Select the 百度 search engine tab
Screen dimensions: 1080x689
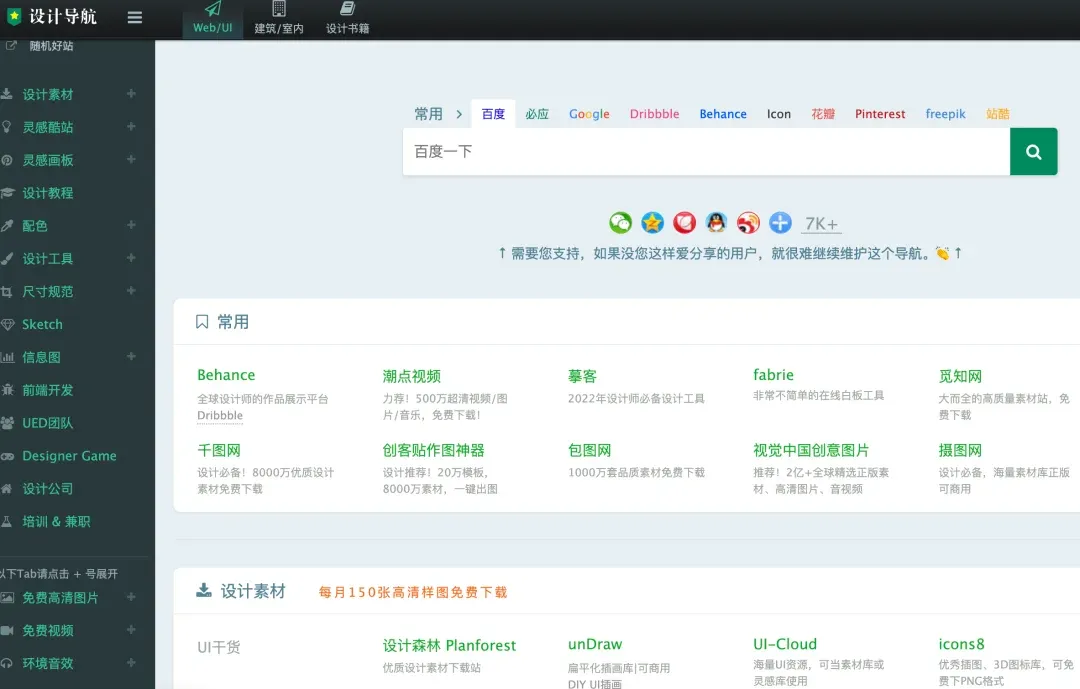tap(493, 114)
